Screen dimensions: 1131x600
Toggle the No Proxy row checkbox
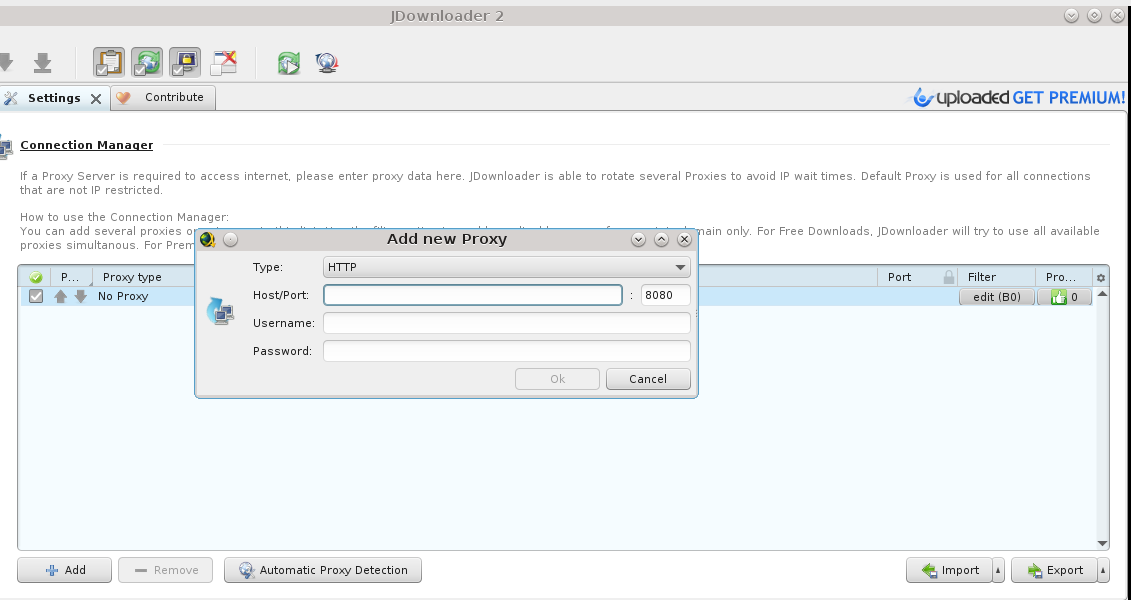[36, 296]
